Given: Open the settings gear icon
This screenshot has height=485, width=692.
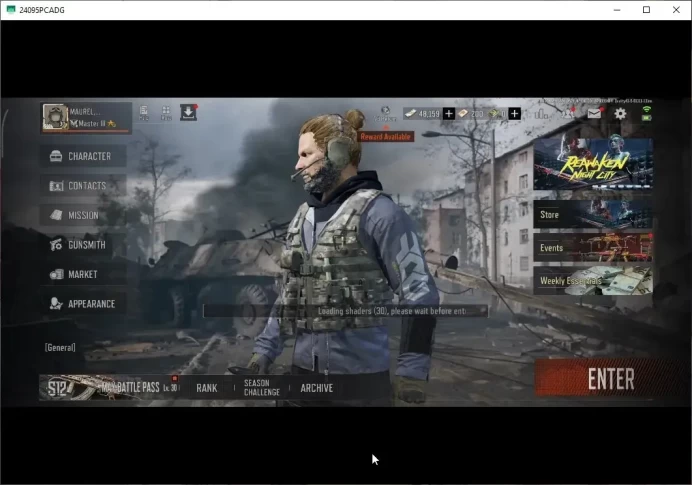Looking at the screenshot, I should pyautogui.click(x=620, y=114).
